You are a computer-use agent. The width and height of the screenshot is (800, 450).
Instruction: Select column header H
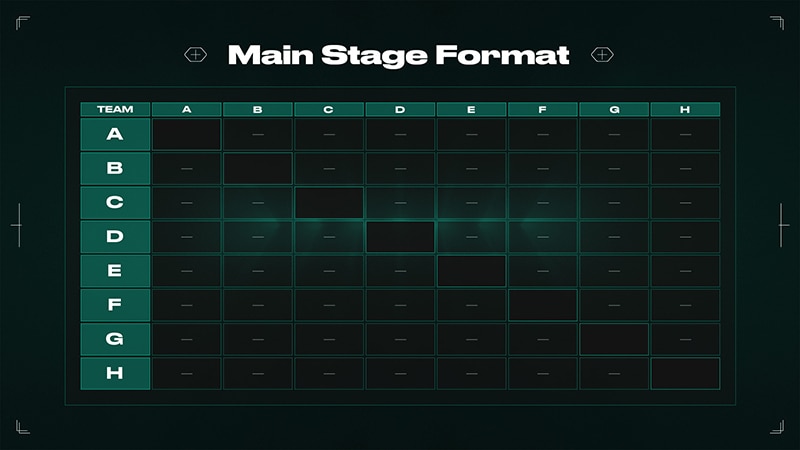[685, 109]
